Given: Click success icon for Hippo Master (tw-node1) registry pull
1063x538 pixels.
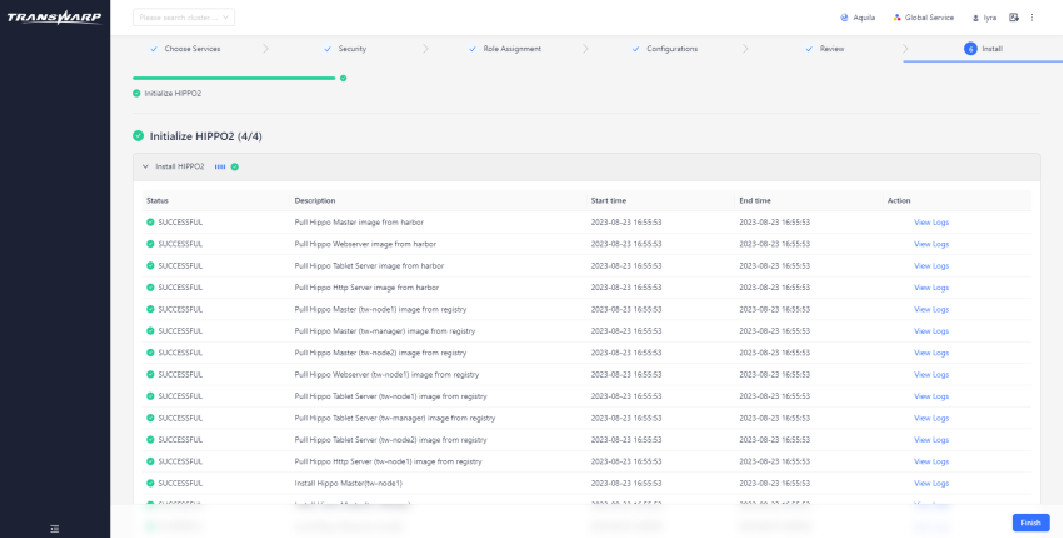Looking at the screenshot, I should click(150, 309).
